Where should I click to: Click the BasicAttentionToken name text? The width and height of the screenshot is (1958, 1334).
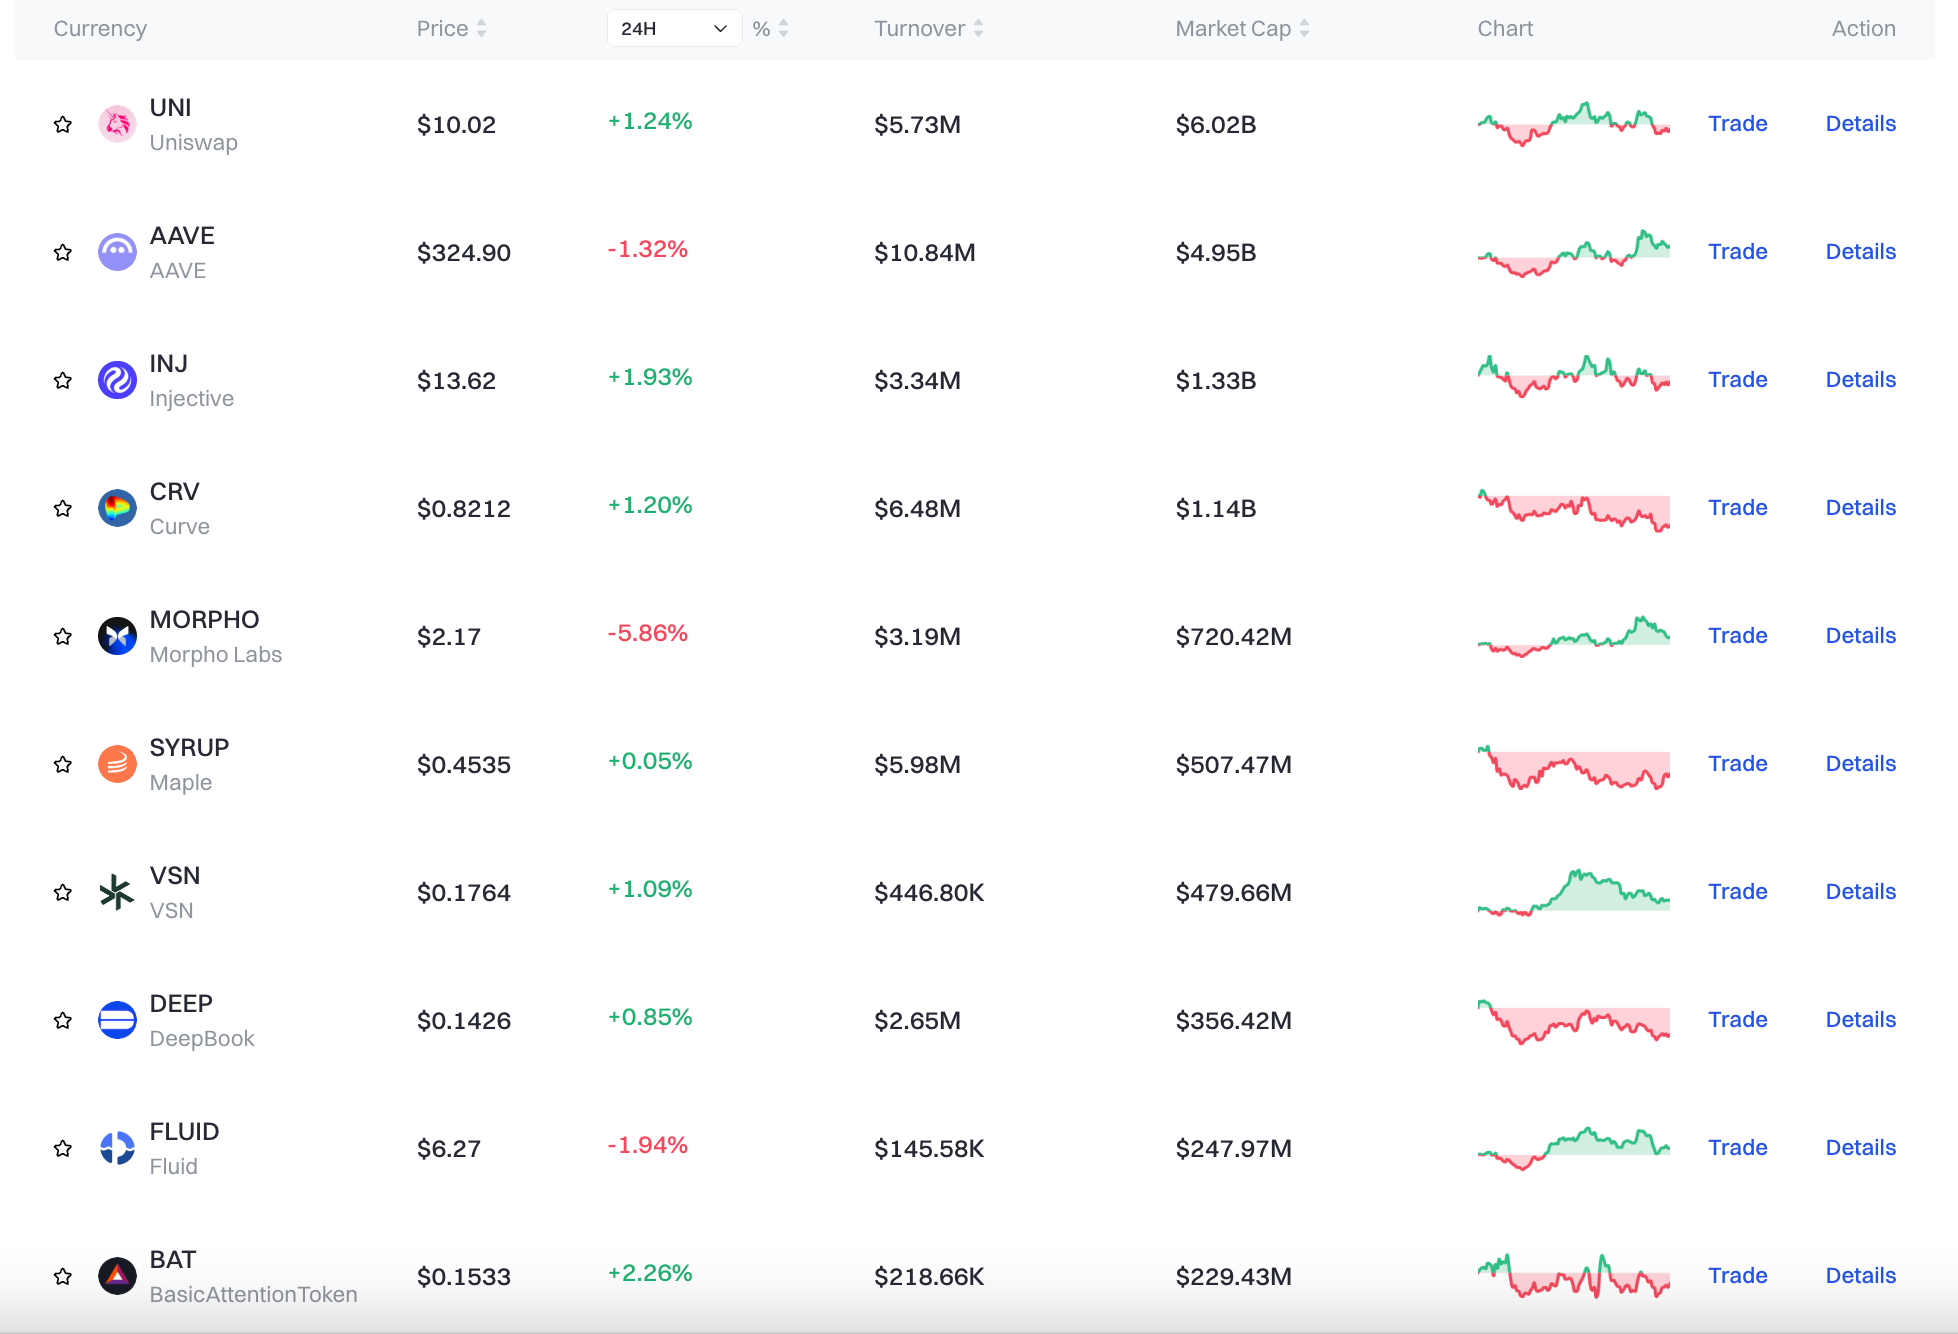point(253,1295)
